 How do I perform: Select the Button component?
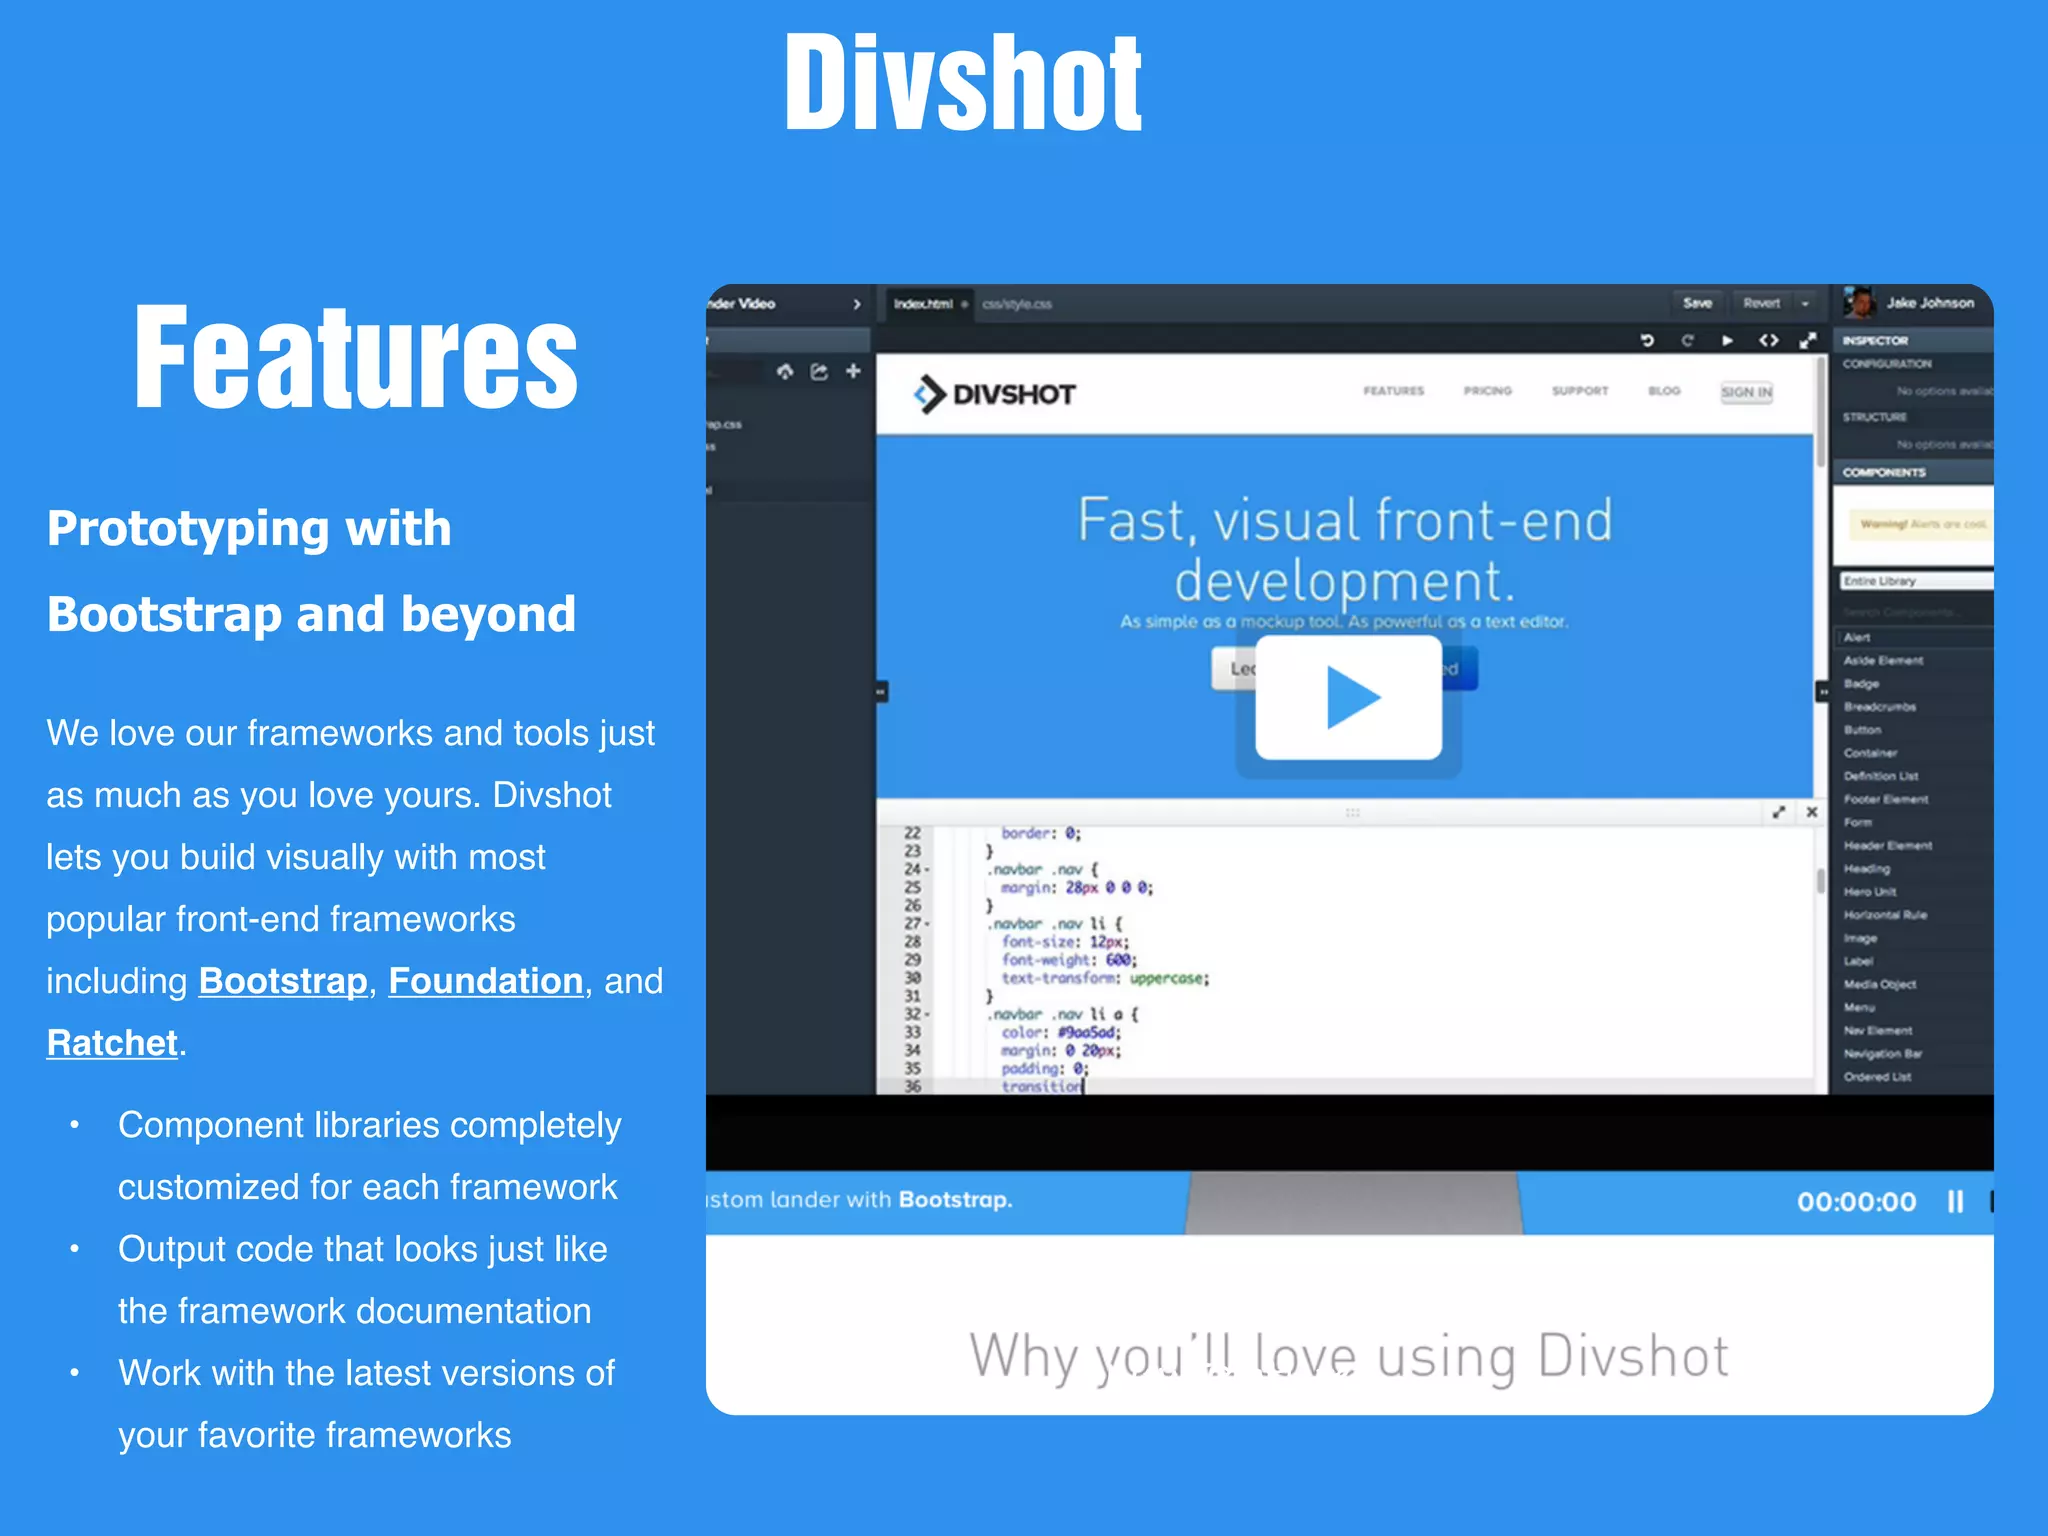(x=1914, y=729)
